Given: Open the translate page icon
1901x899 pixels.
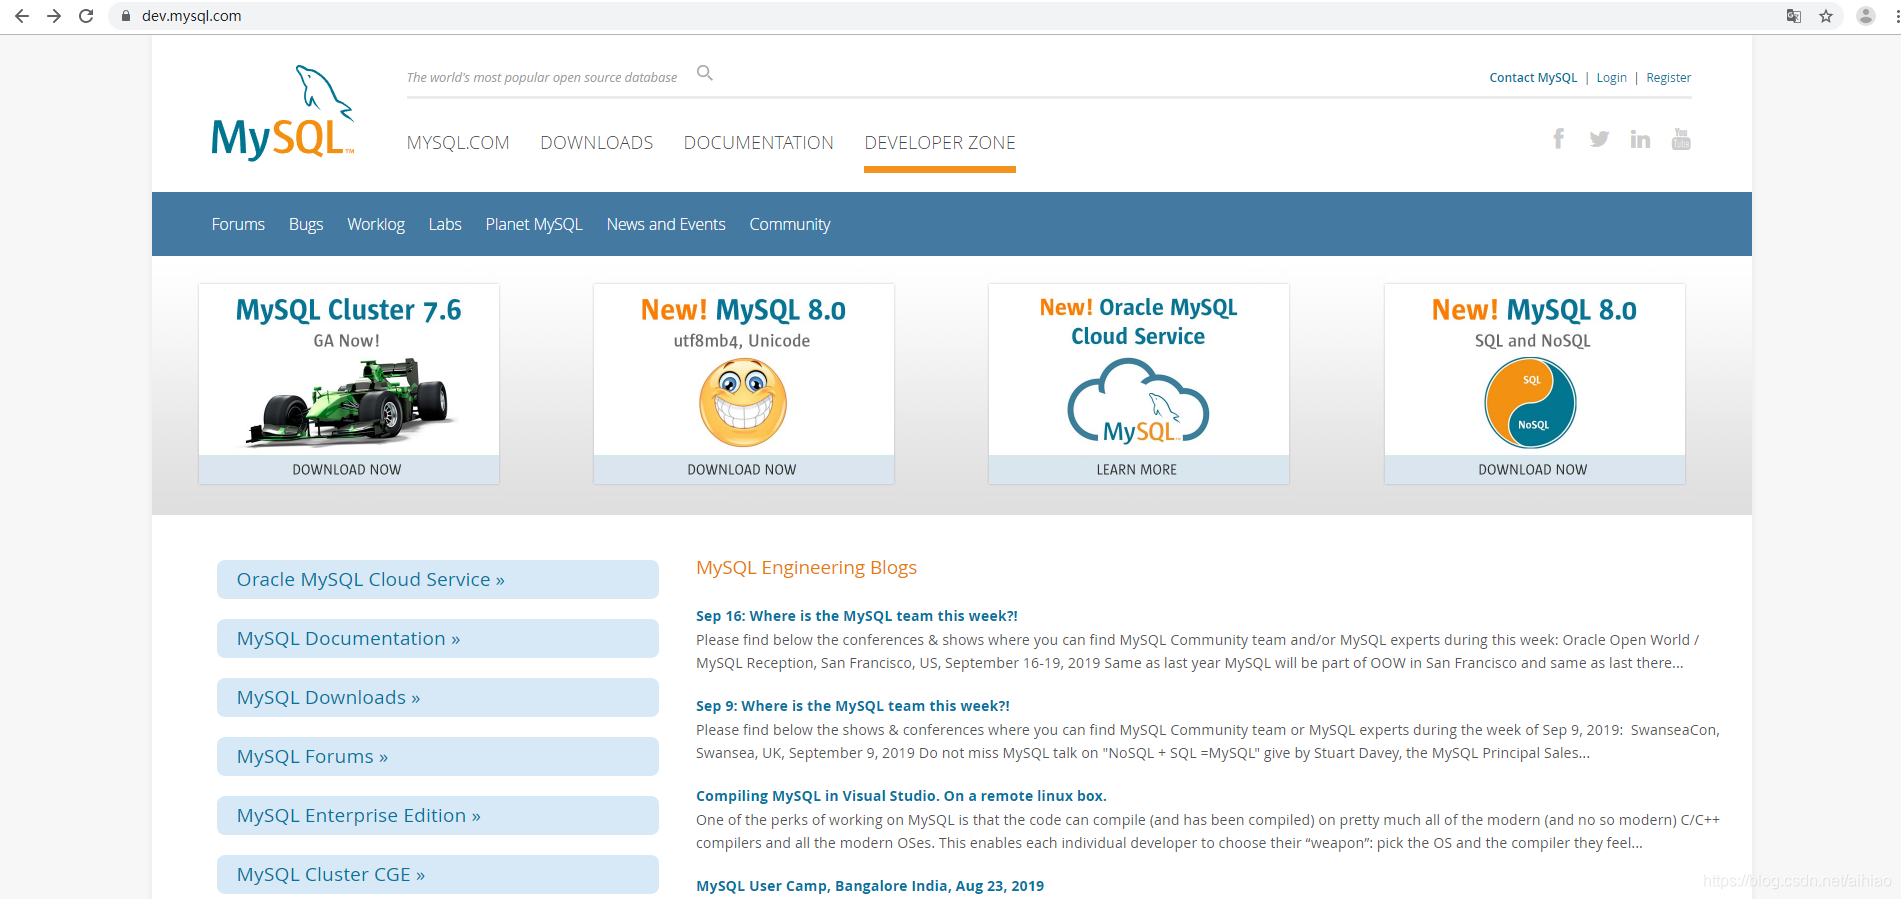Looking at the screenshot, I should click(1794, 16).
